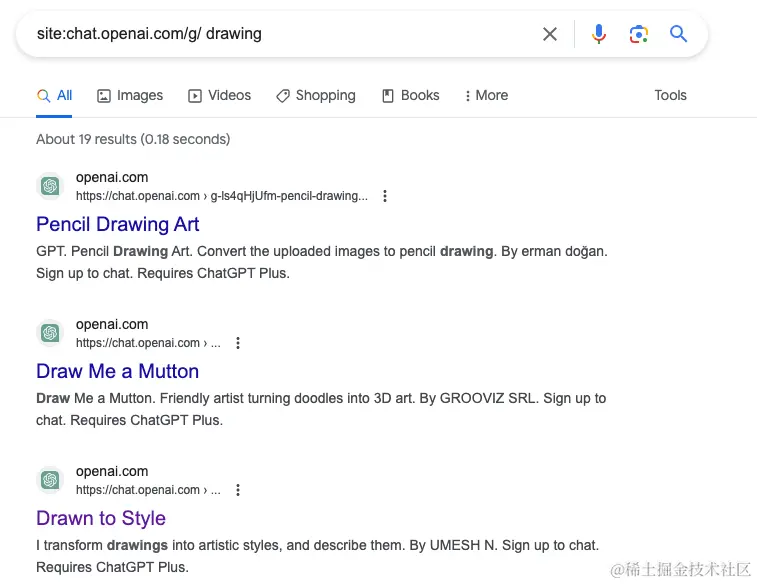Open three-dot menu for Draw Me a Mutton result

coord(238,343)
